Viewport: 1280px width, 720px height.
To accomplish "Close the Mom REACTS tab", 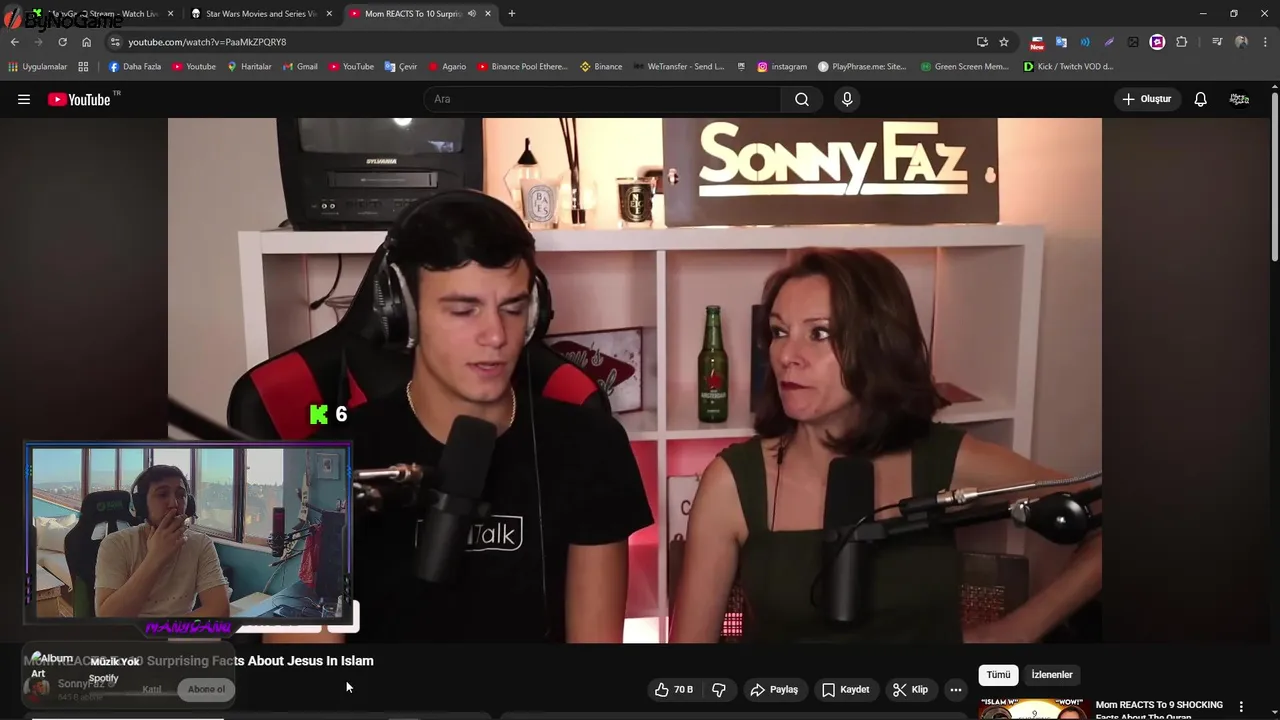I will click(x=488, y=14).
